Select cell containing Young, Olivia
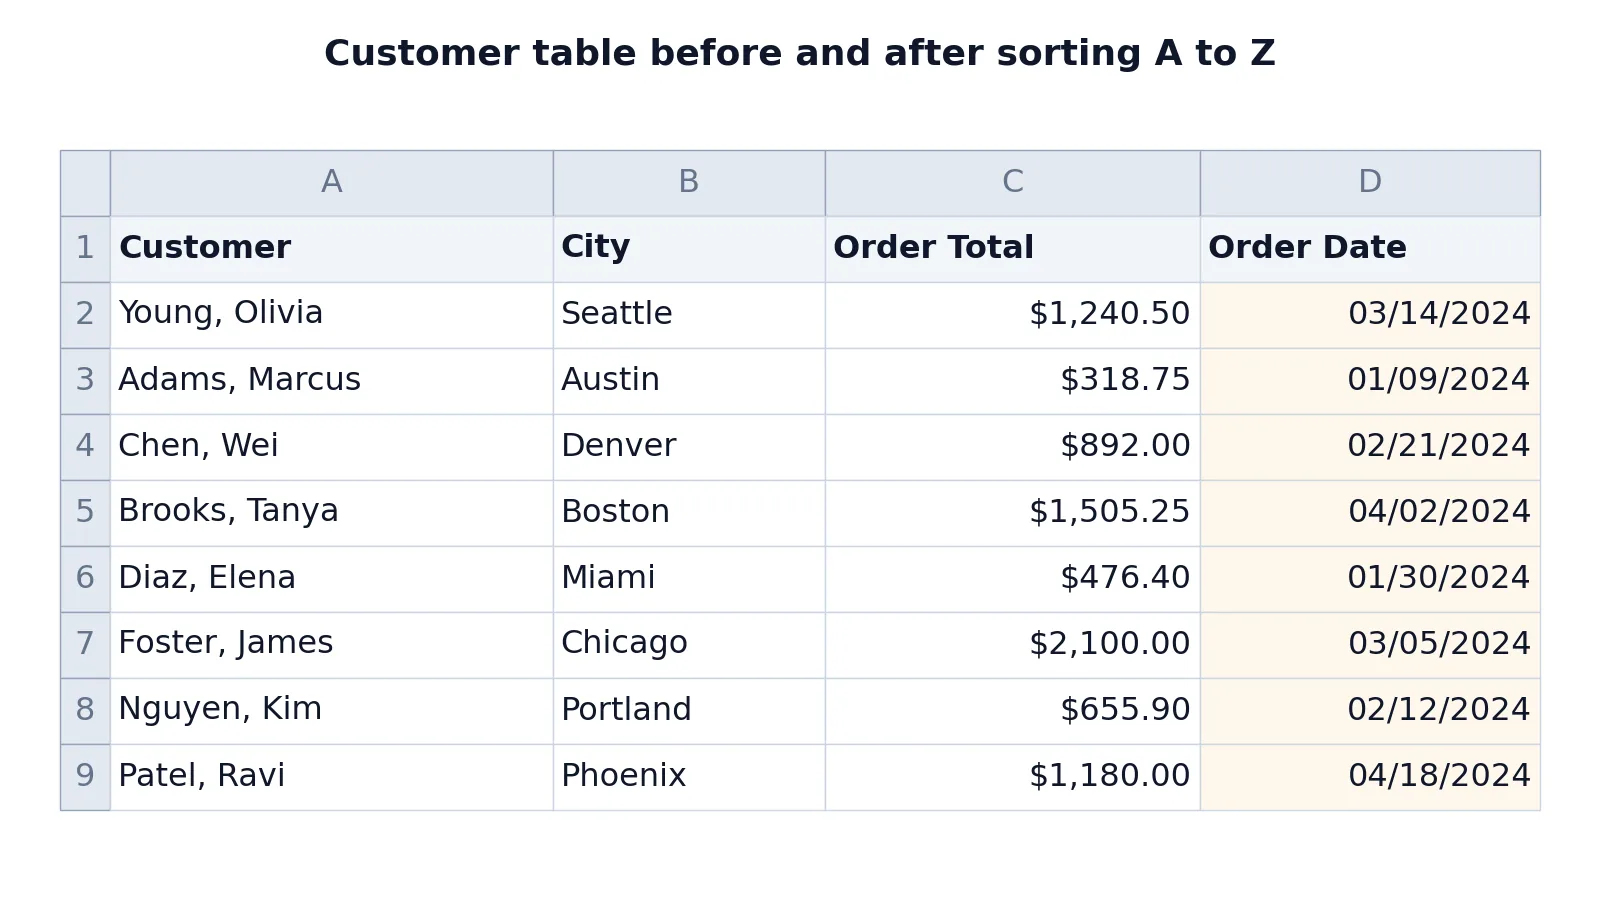This screenshot has height=900, width=1600. point(331,315)
